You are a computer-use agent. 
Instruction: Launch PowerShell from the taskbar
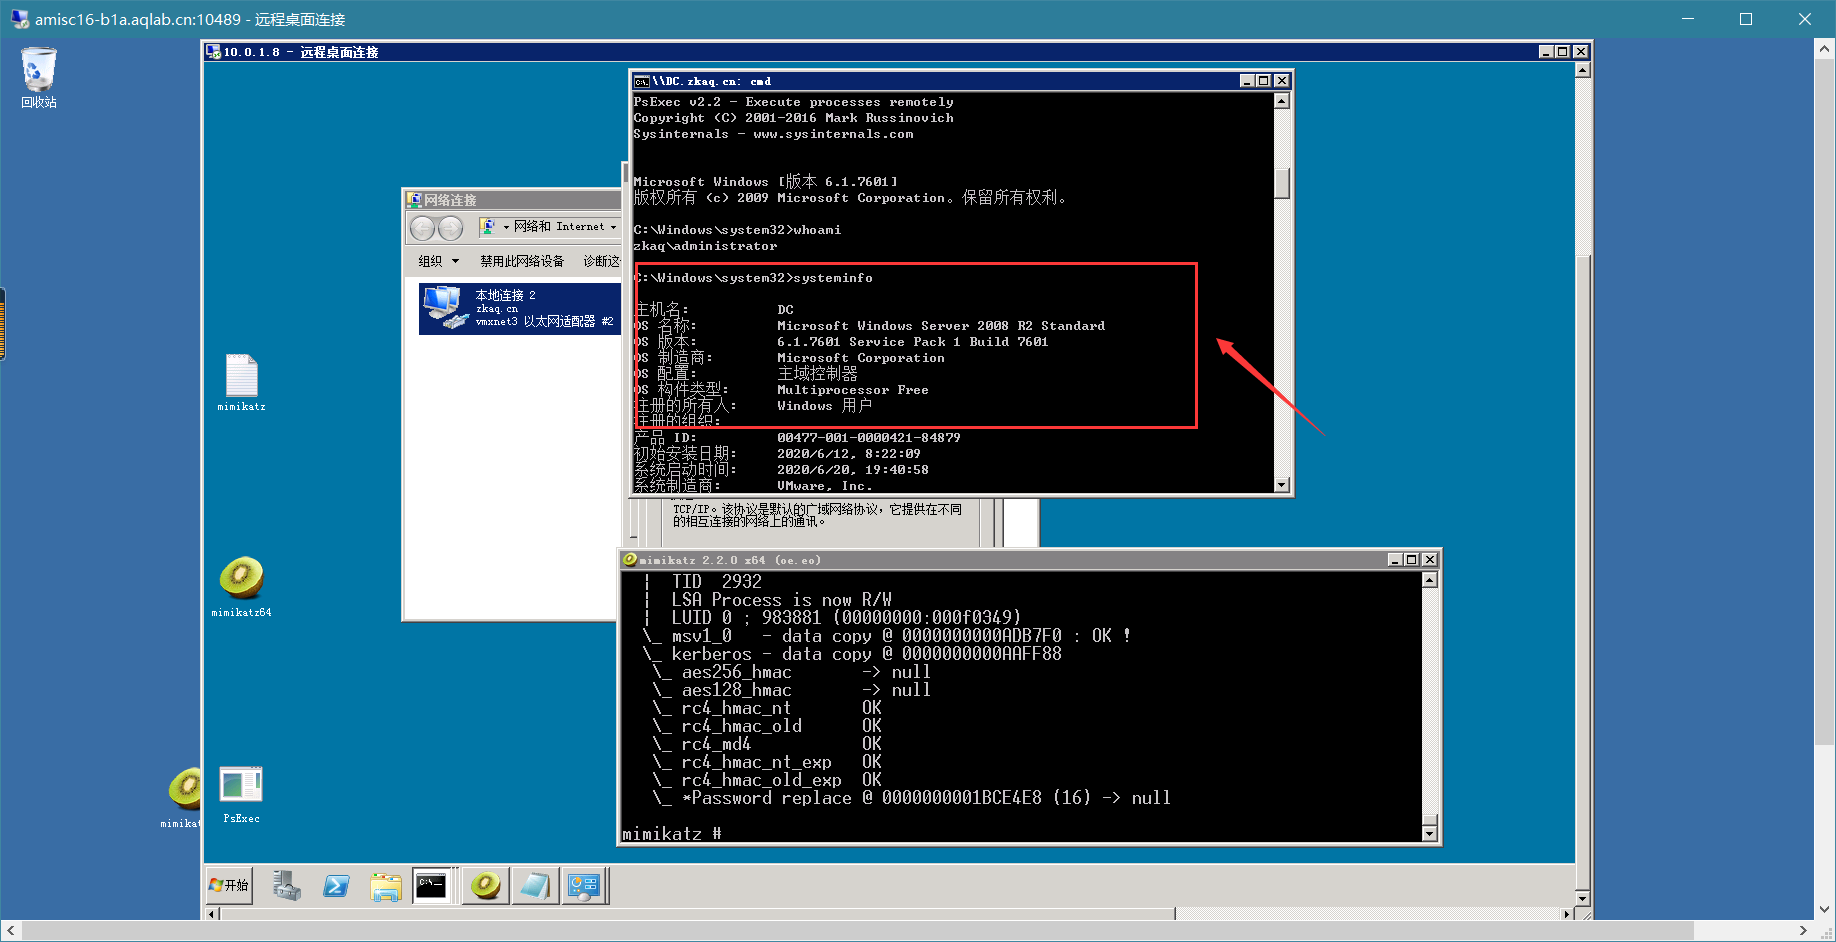[x=336, y=886]
